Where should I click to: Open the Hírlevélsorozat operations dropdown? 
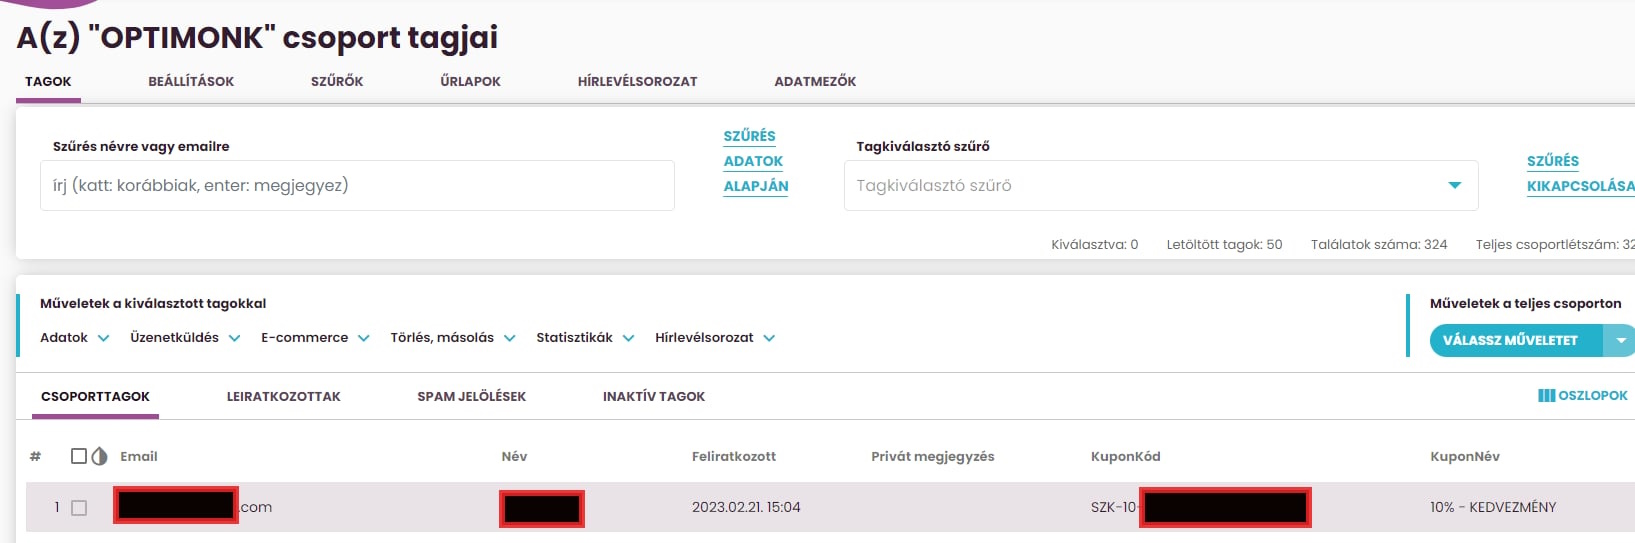tap(715, 338)
